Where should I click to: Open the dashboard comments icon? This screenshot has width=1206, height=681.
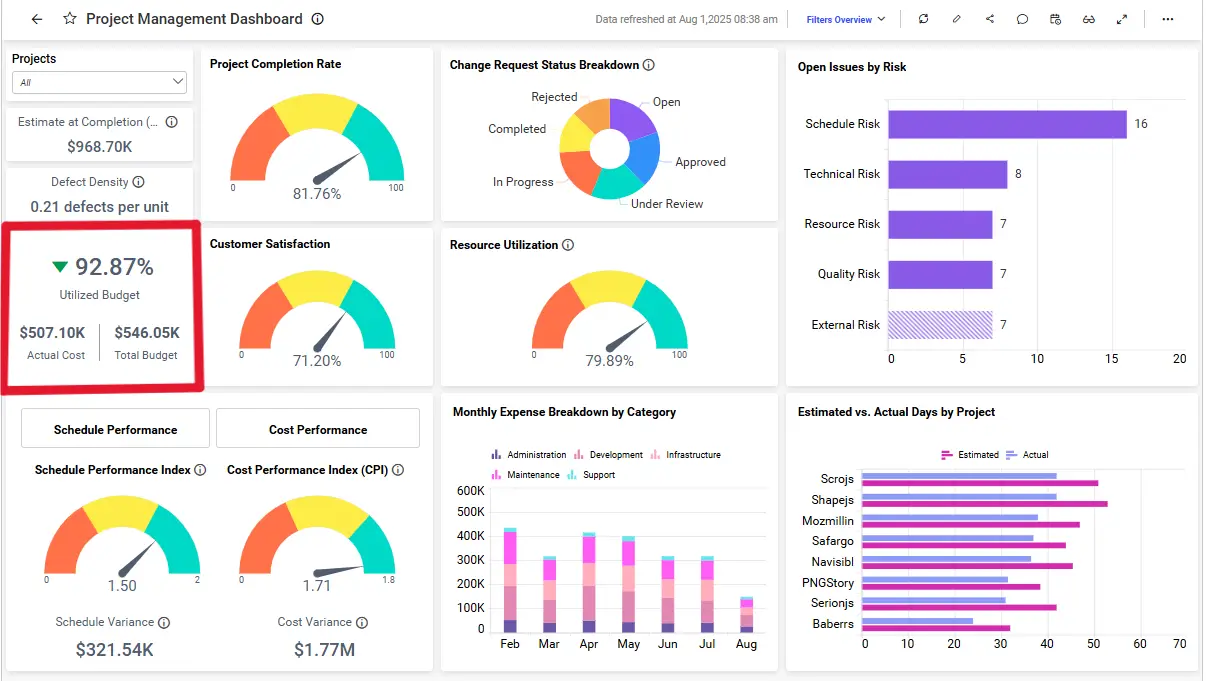pos(1022,19)
